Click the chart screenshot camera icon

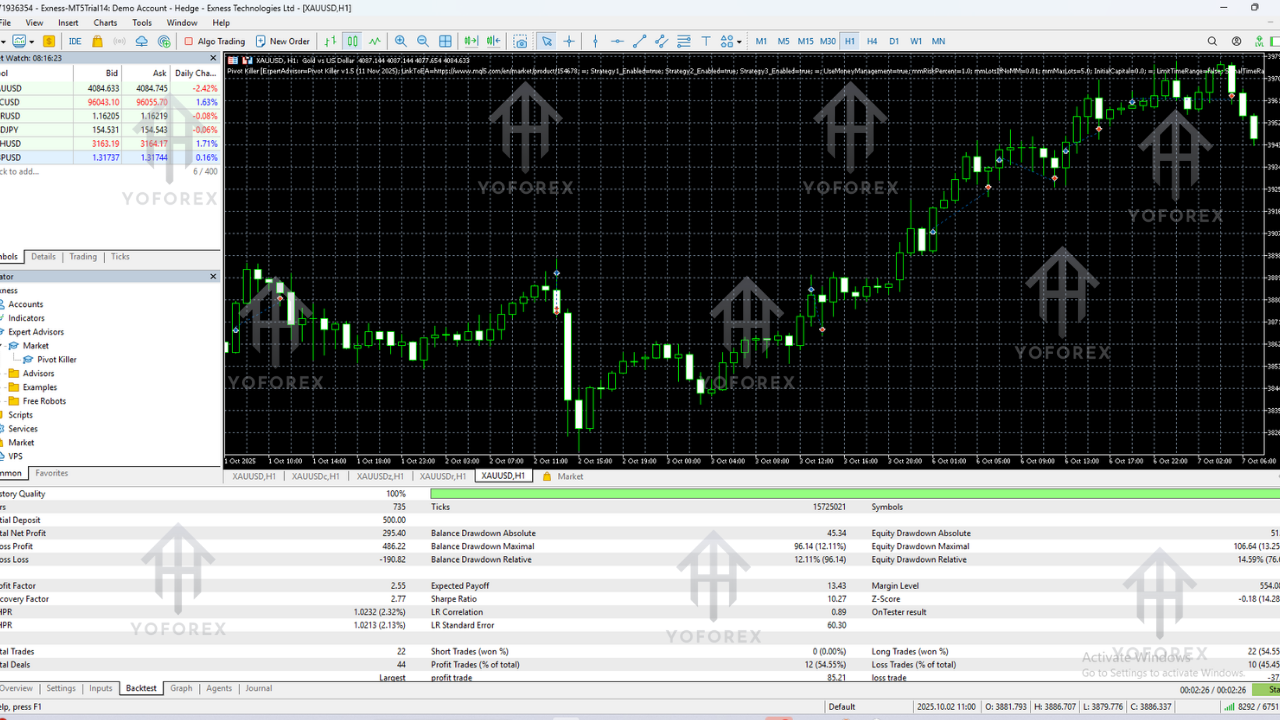click(x=520, y=41)
